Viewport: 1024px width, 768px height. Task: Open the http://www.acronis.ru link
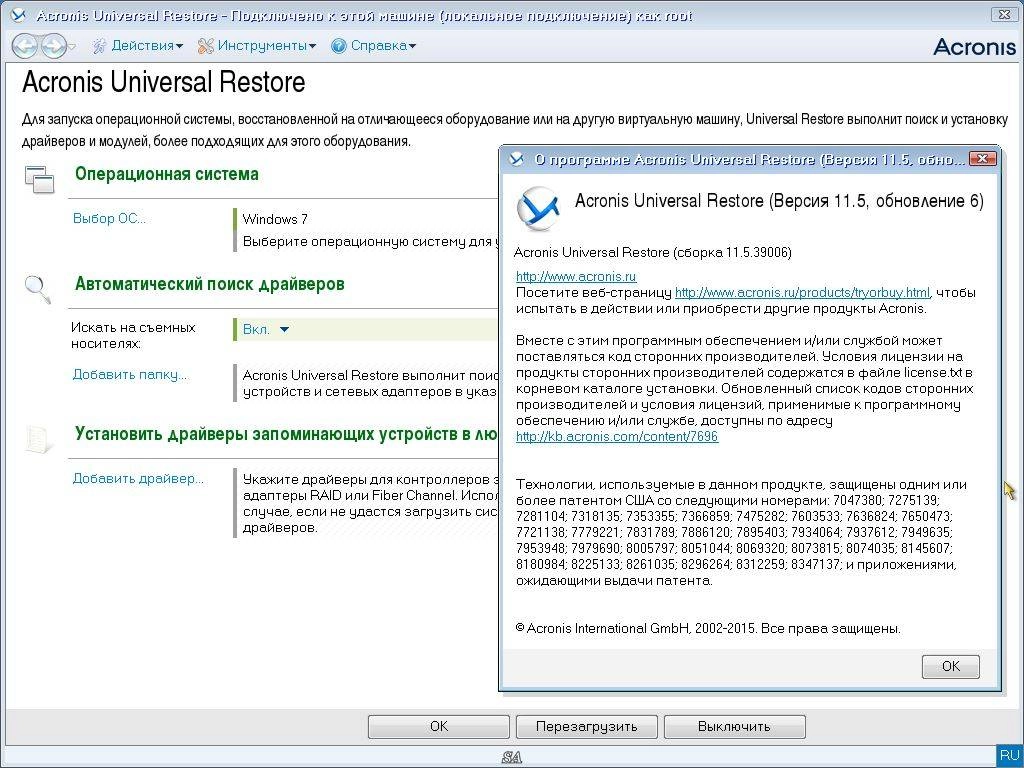[576, 276]
